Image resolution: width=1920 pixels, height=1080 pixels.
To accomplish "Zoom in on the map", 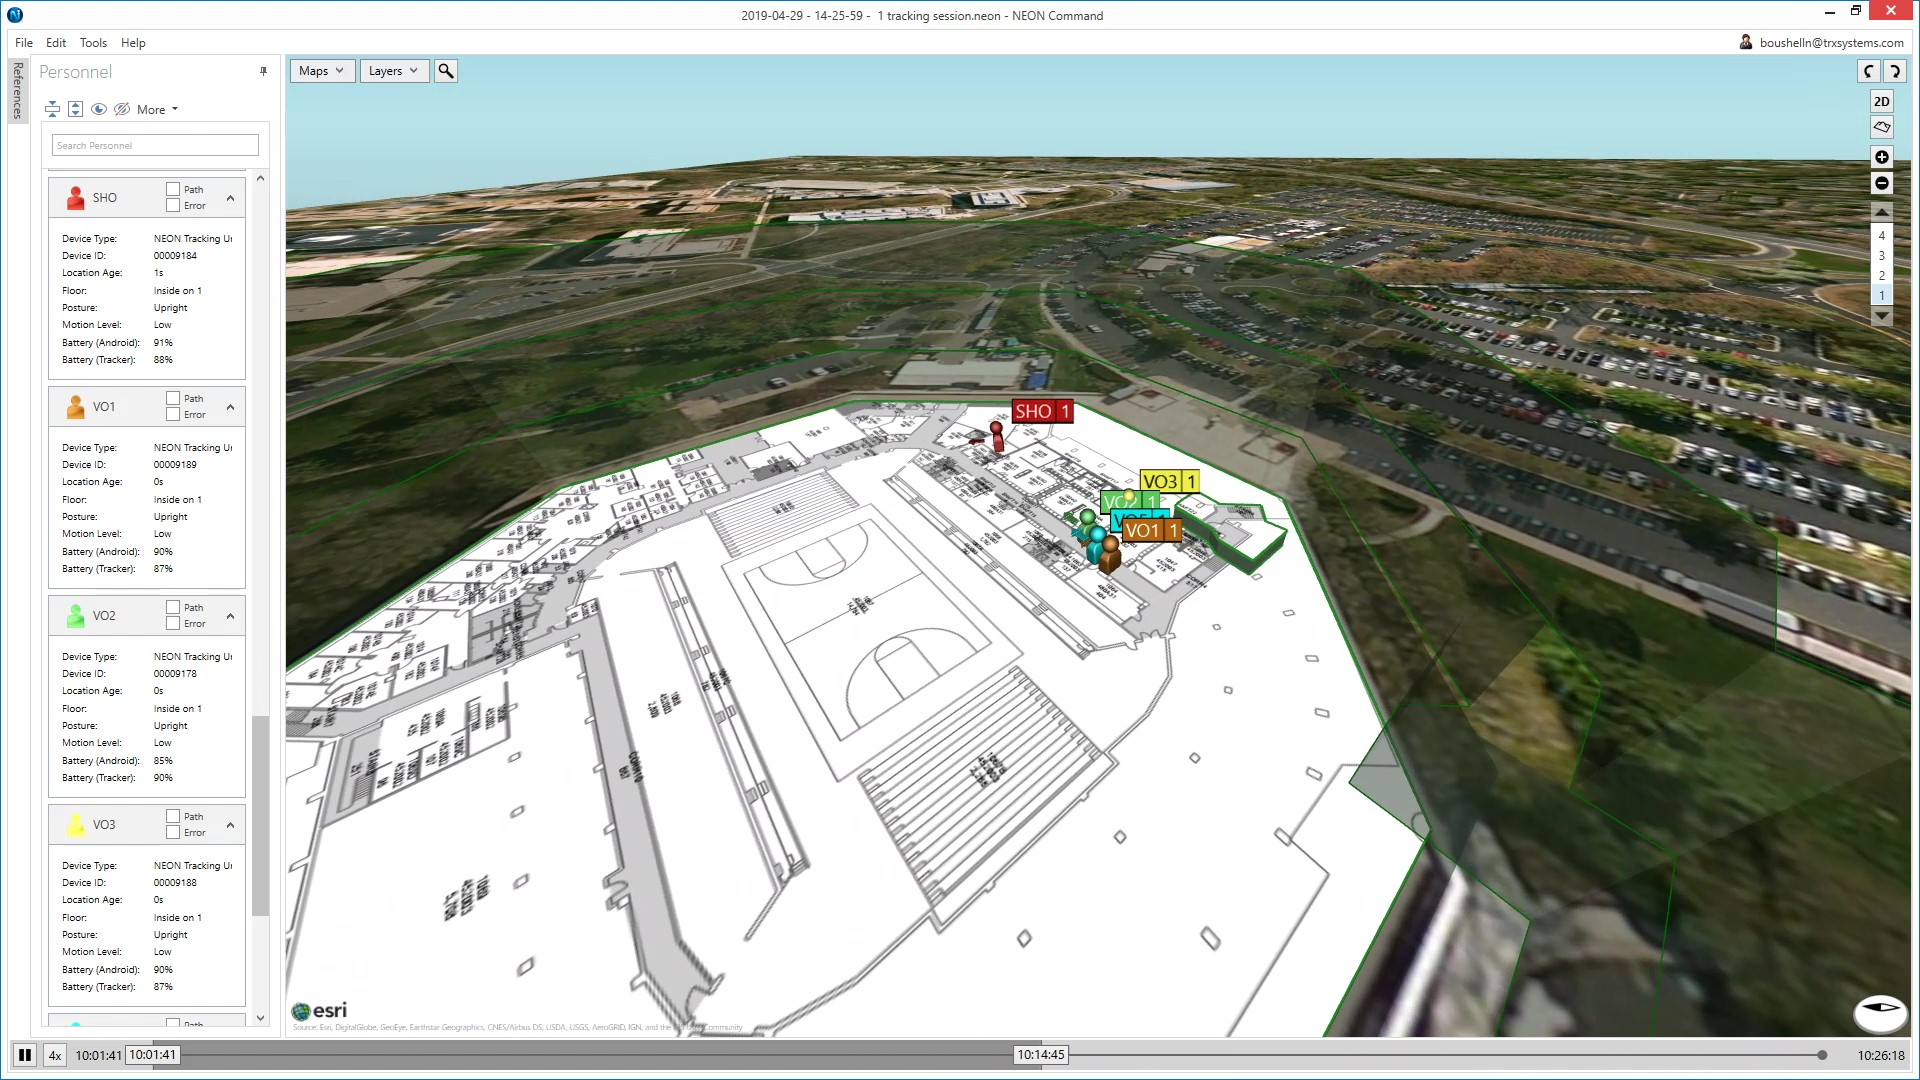I will [x=1881, y=157].
